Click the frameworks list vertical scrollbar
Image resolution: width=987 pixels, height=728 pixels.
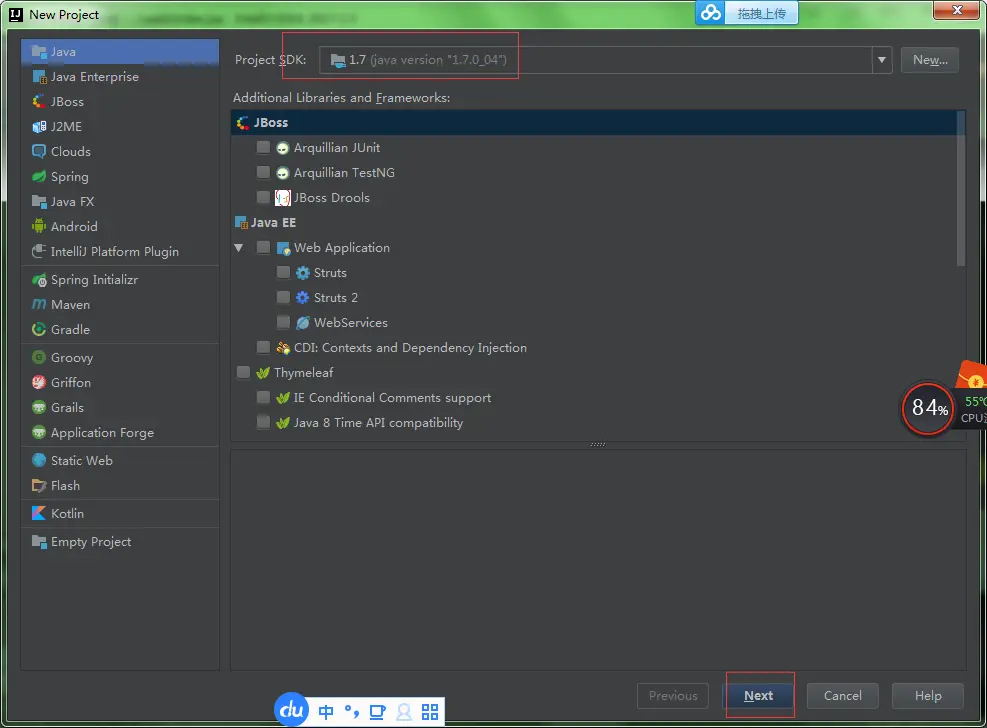pos(961,189)
